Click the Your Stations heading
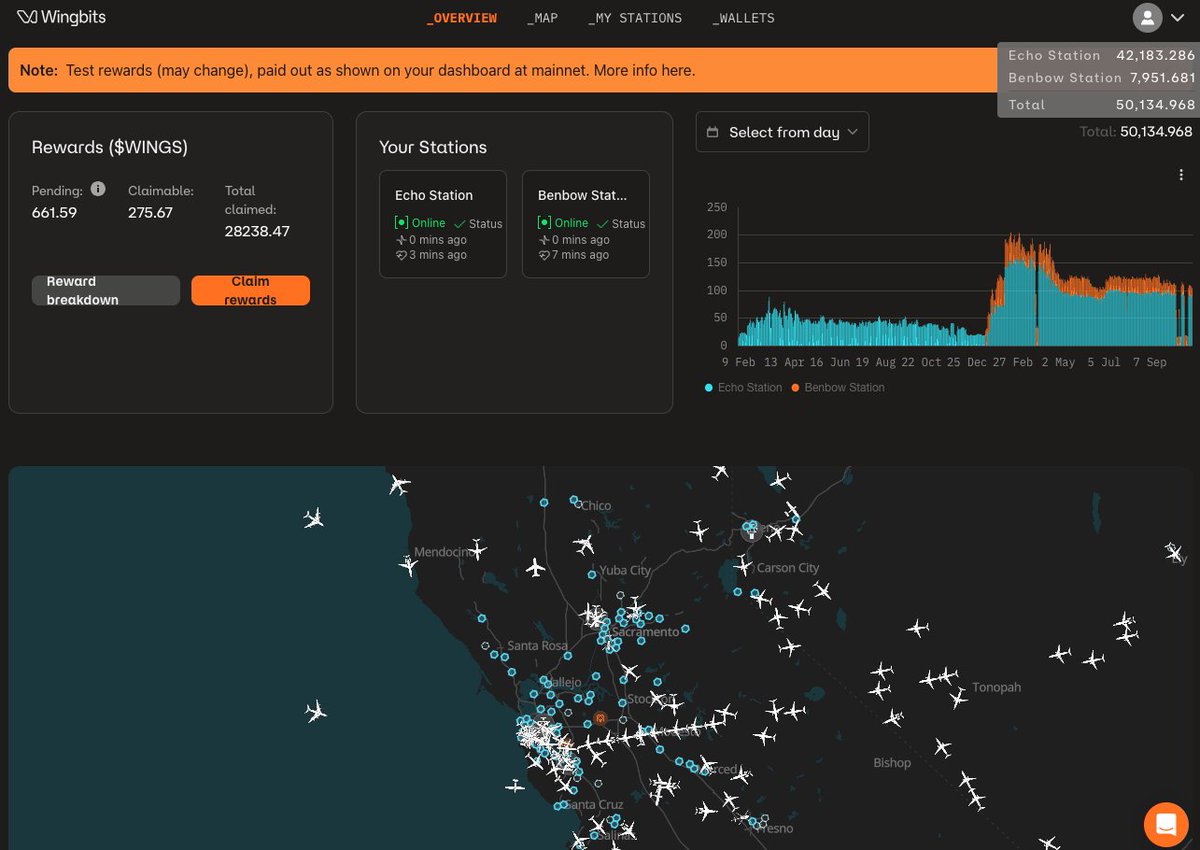Viewport: 1200px width, 850px height. click(433, 147)
